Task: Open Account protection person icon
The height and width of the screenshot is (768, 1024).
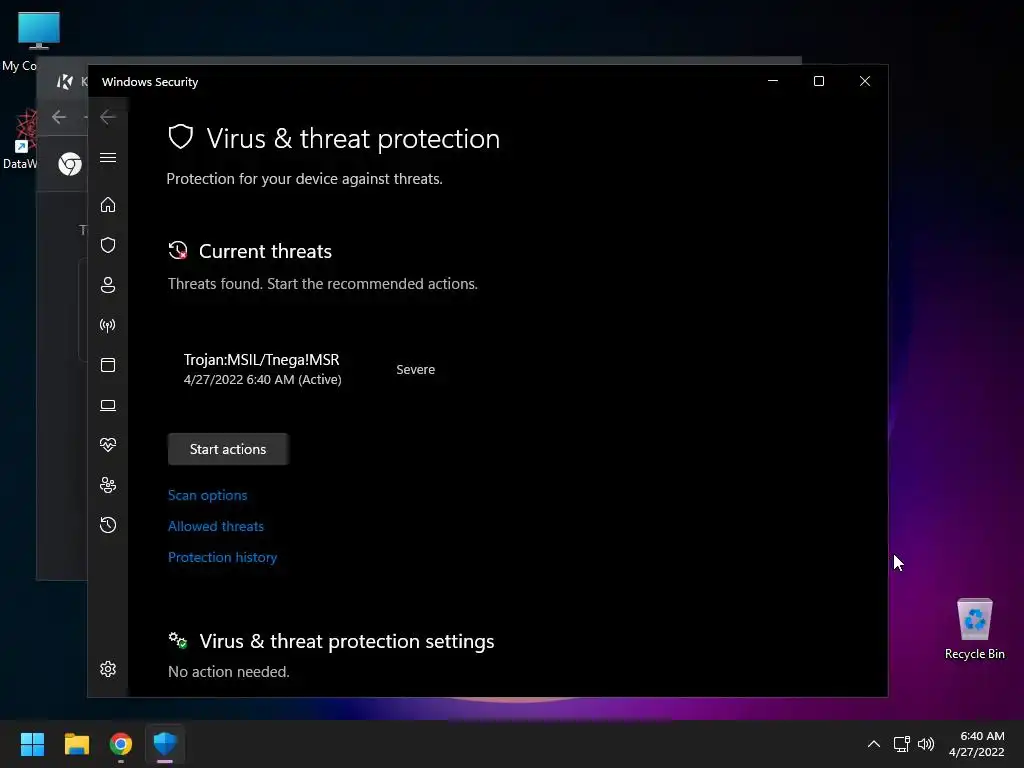Action: (108, 285)
